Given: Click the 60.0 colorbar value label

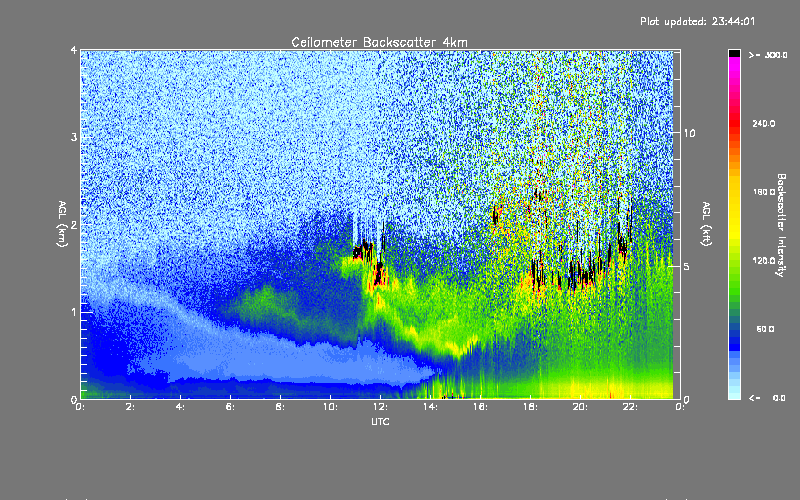Looking at the screenshot, I should [x=765, y=330].
